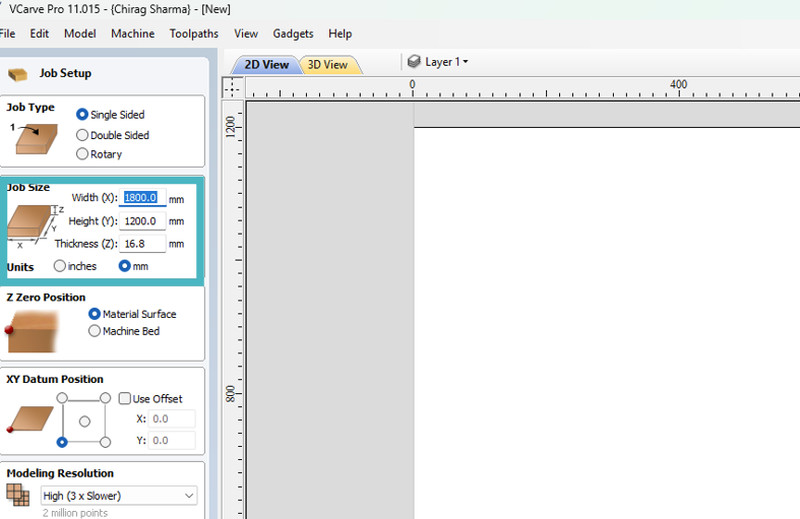Viewport: 800px width, 519px height.
Task: Click the Job Type material illustration
Action: 34,138
